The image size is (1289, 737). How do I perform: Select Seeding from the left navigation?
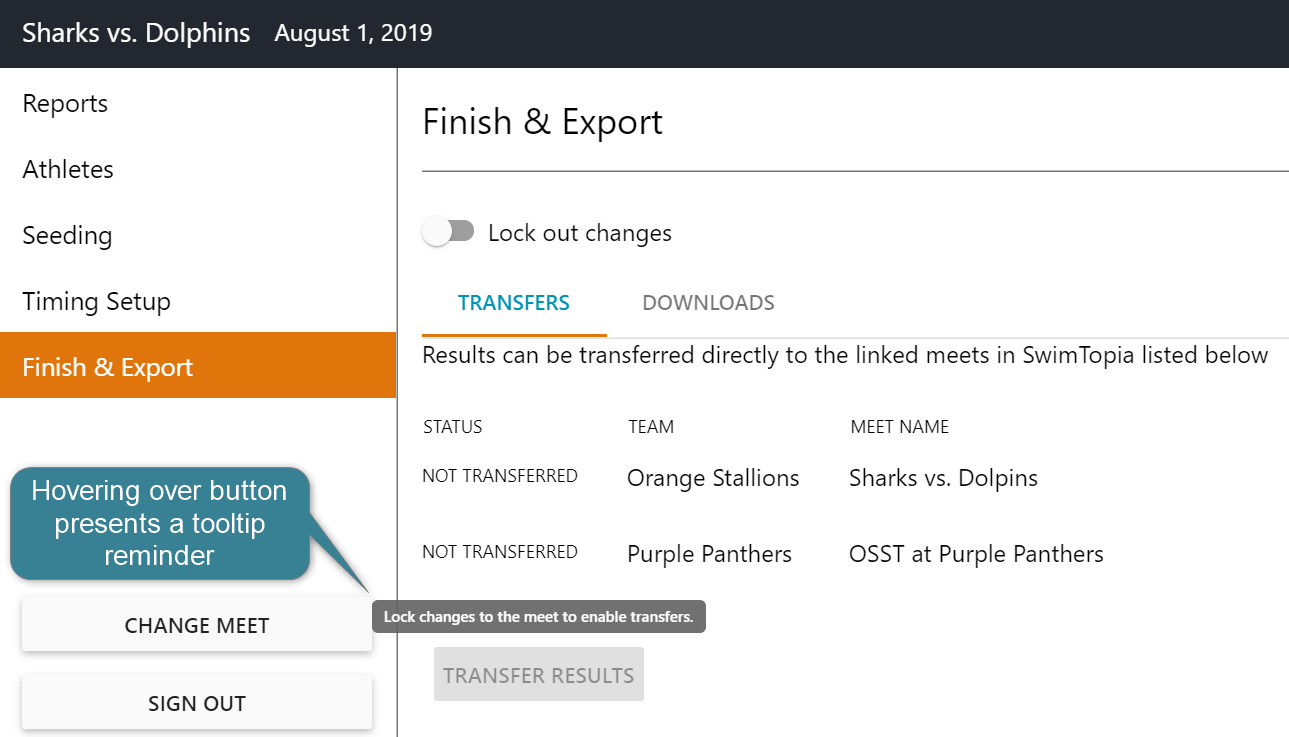coord(67,236)
